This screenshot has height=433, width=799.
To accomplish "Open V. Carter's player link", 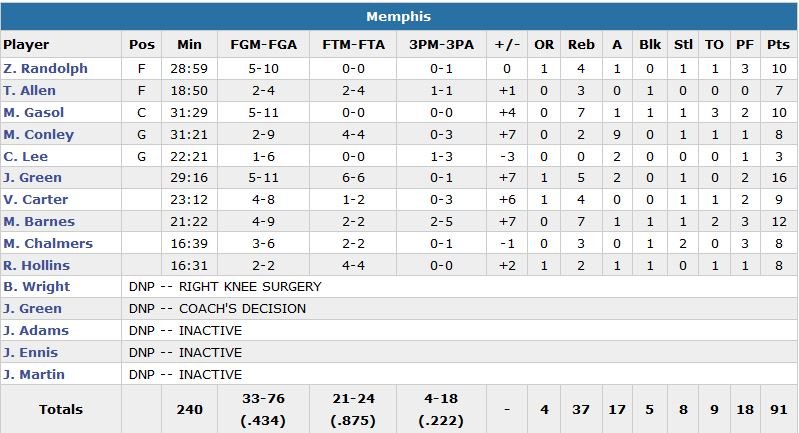I will point(37,200).
